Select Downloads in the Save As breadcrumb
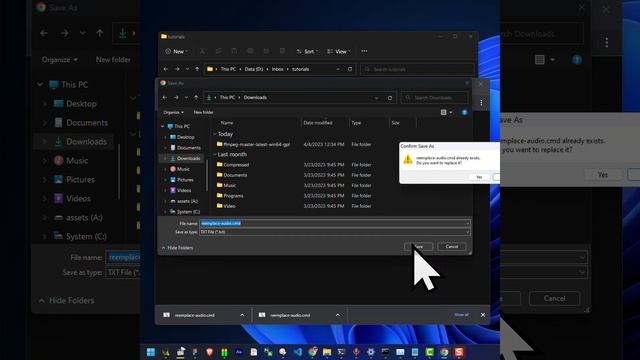This screenshot has height=360, width=640. [255, 98]
